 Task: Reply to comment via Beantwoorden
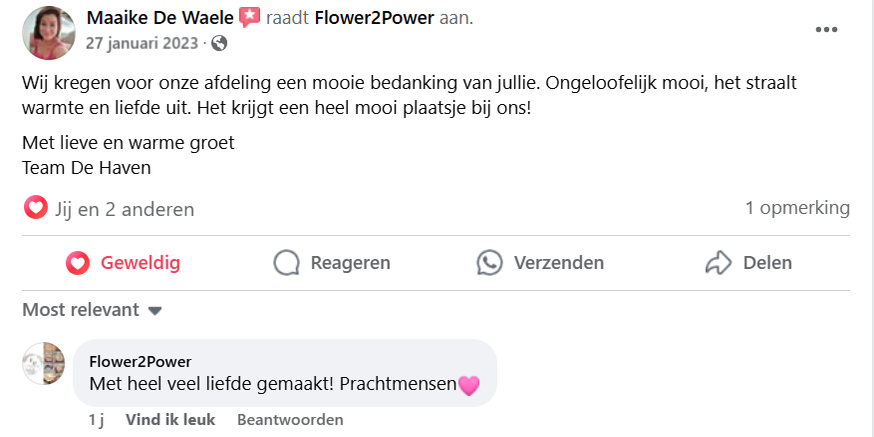click(290, 420)
